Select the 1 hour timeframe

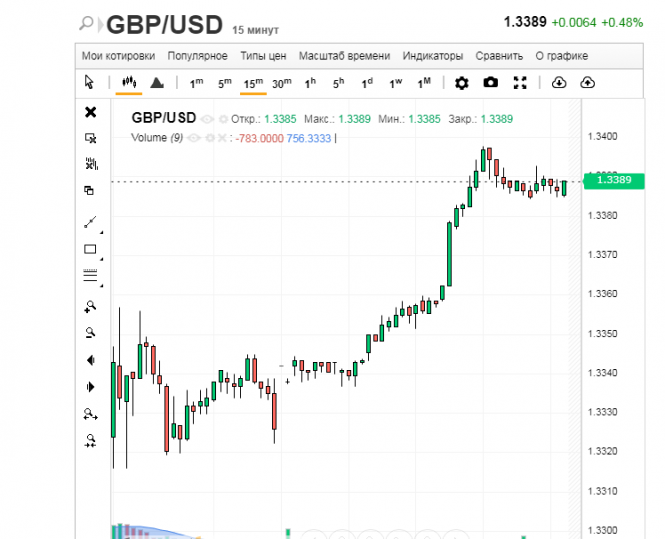tap(310, 83)
